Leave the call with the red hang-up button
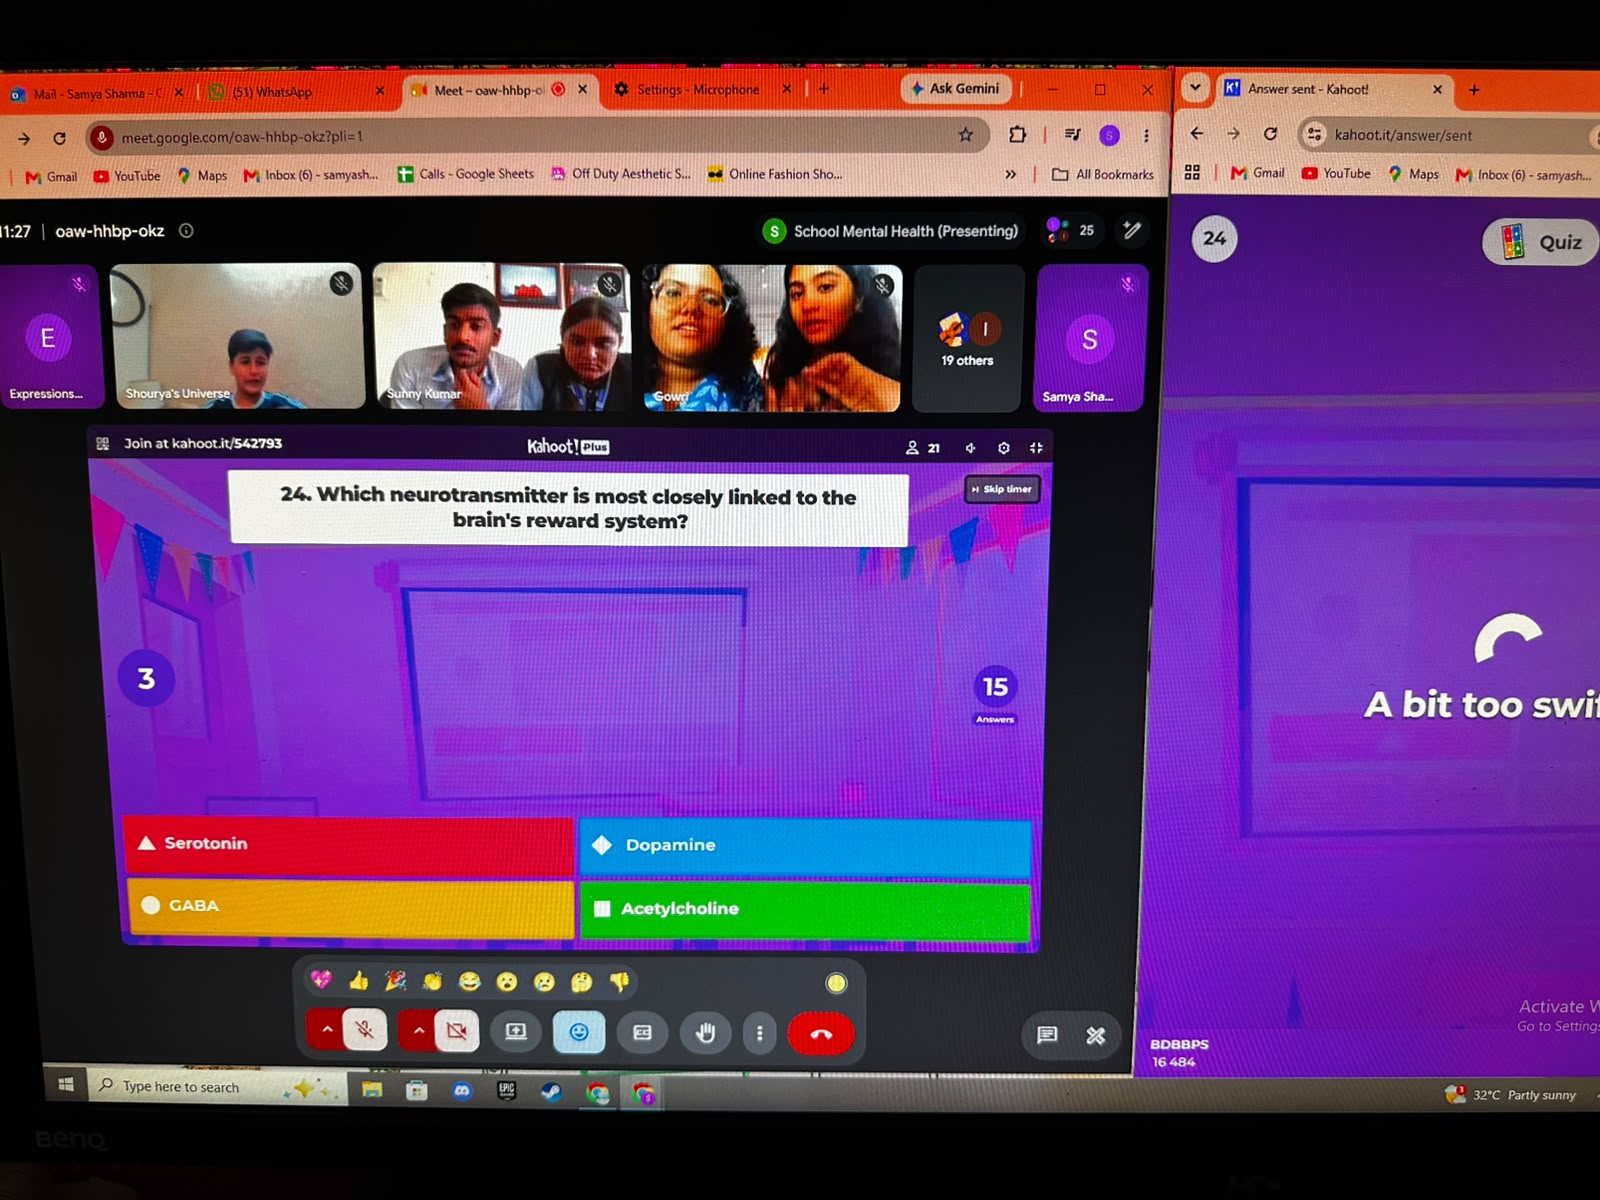 click(x=821, y=1034)
